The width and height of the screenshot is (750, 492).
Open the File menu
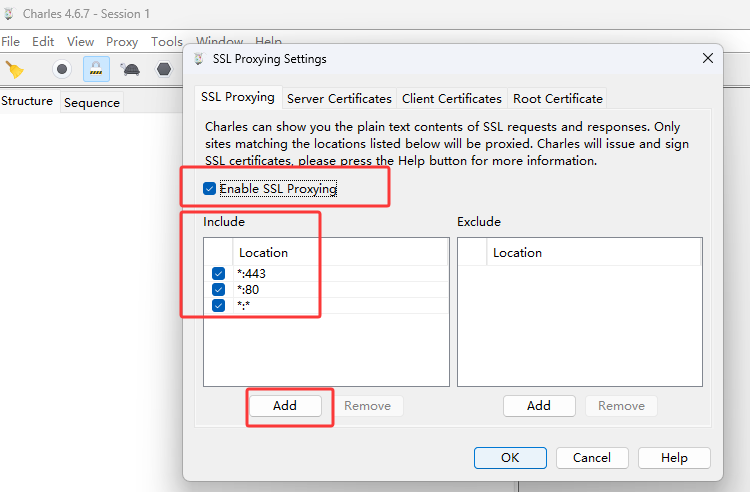click(x=11, y=42)
